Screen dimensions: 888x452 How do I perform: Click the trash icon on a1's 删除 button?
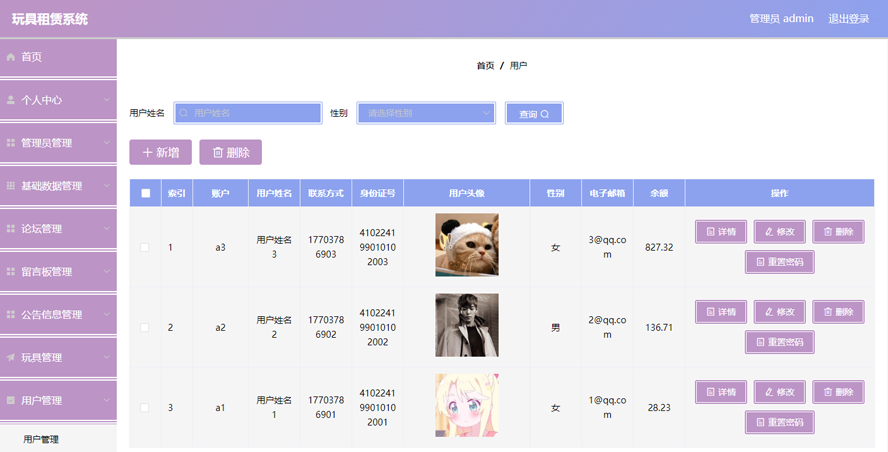pos(827,392)
